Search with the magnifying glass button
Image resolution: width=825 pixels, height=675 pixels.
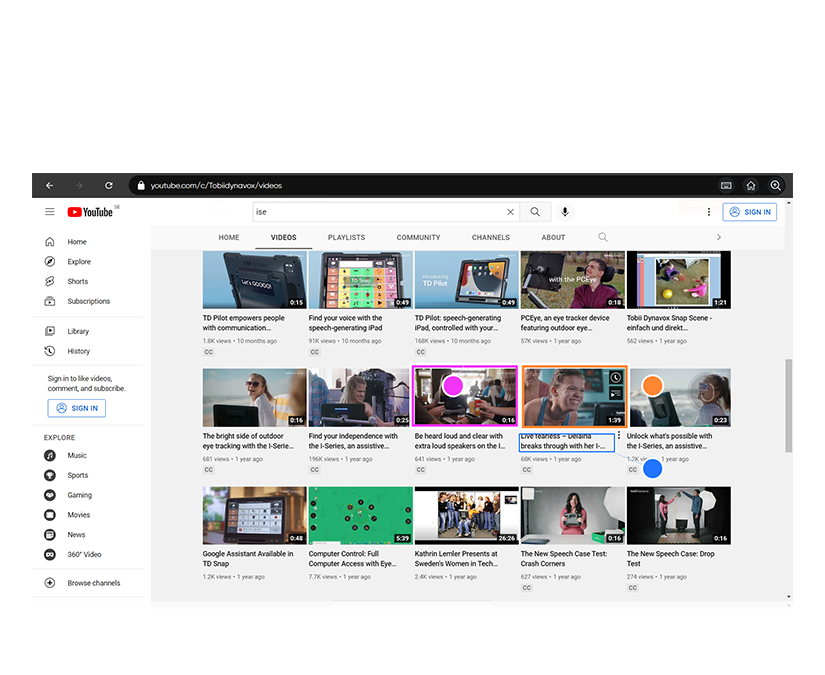(x=535, y=212)
